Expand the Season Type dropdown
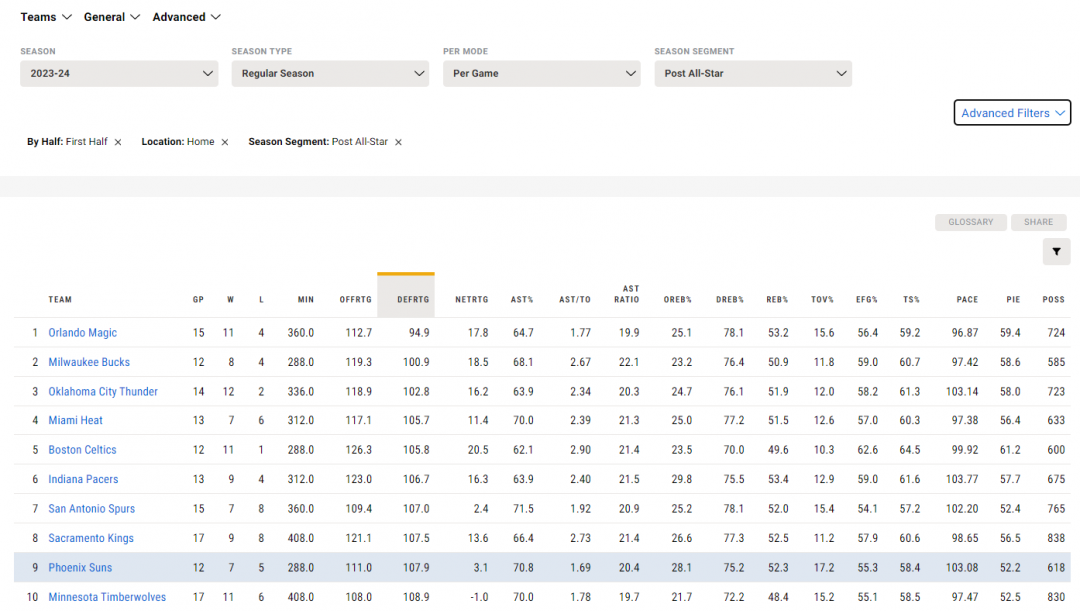1080x611 pixels. pyautogui.click(x=331, y=74)
